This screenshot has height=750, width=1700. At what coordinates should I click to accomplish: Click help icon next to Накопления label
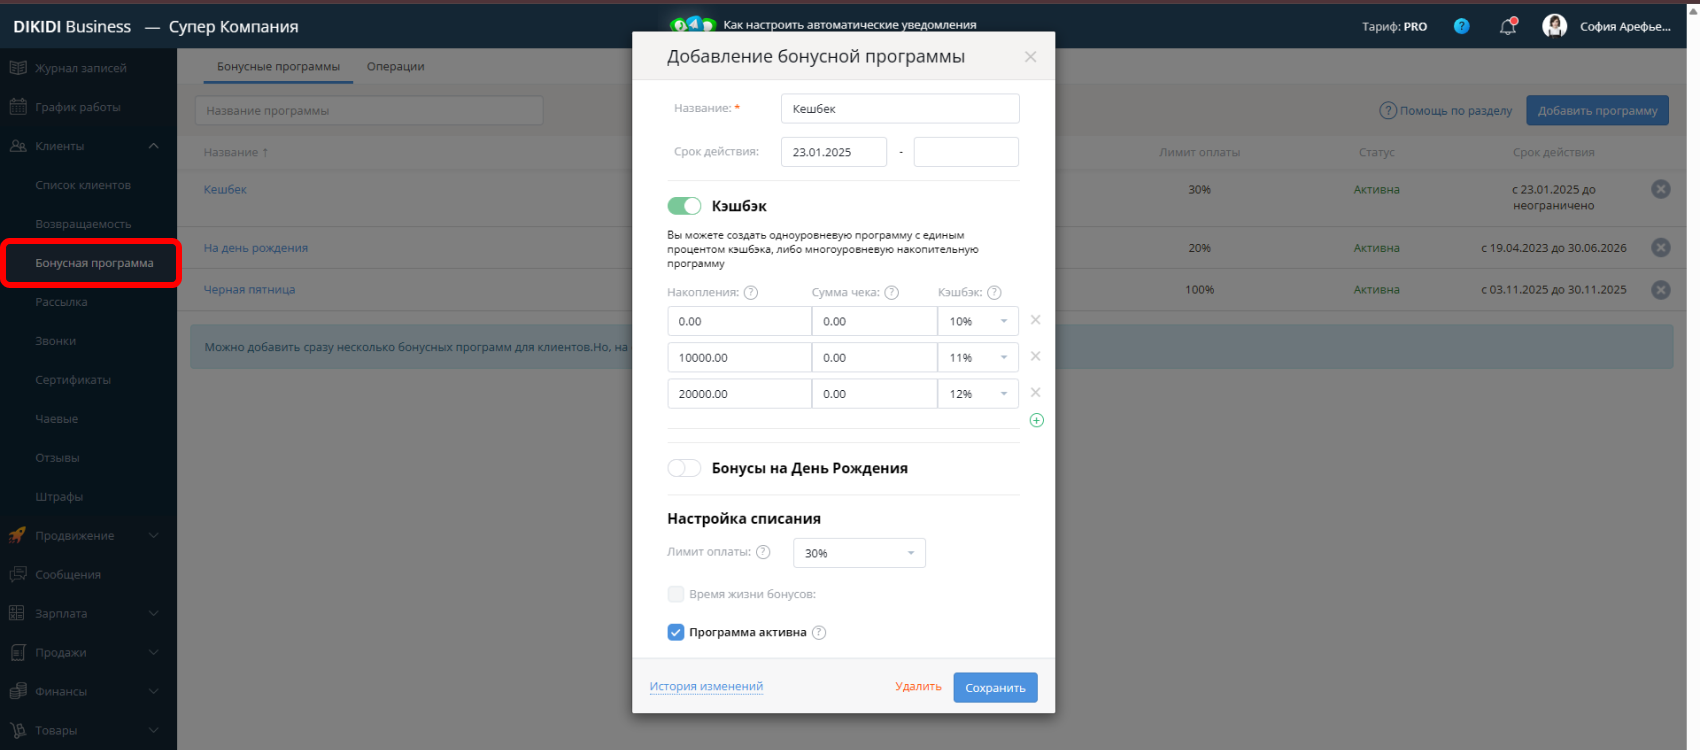(x=751, y=293)
